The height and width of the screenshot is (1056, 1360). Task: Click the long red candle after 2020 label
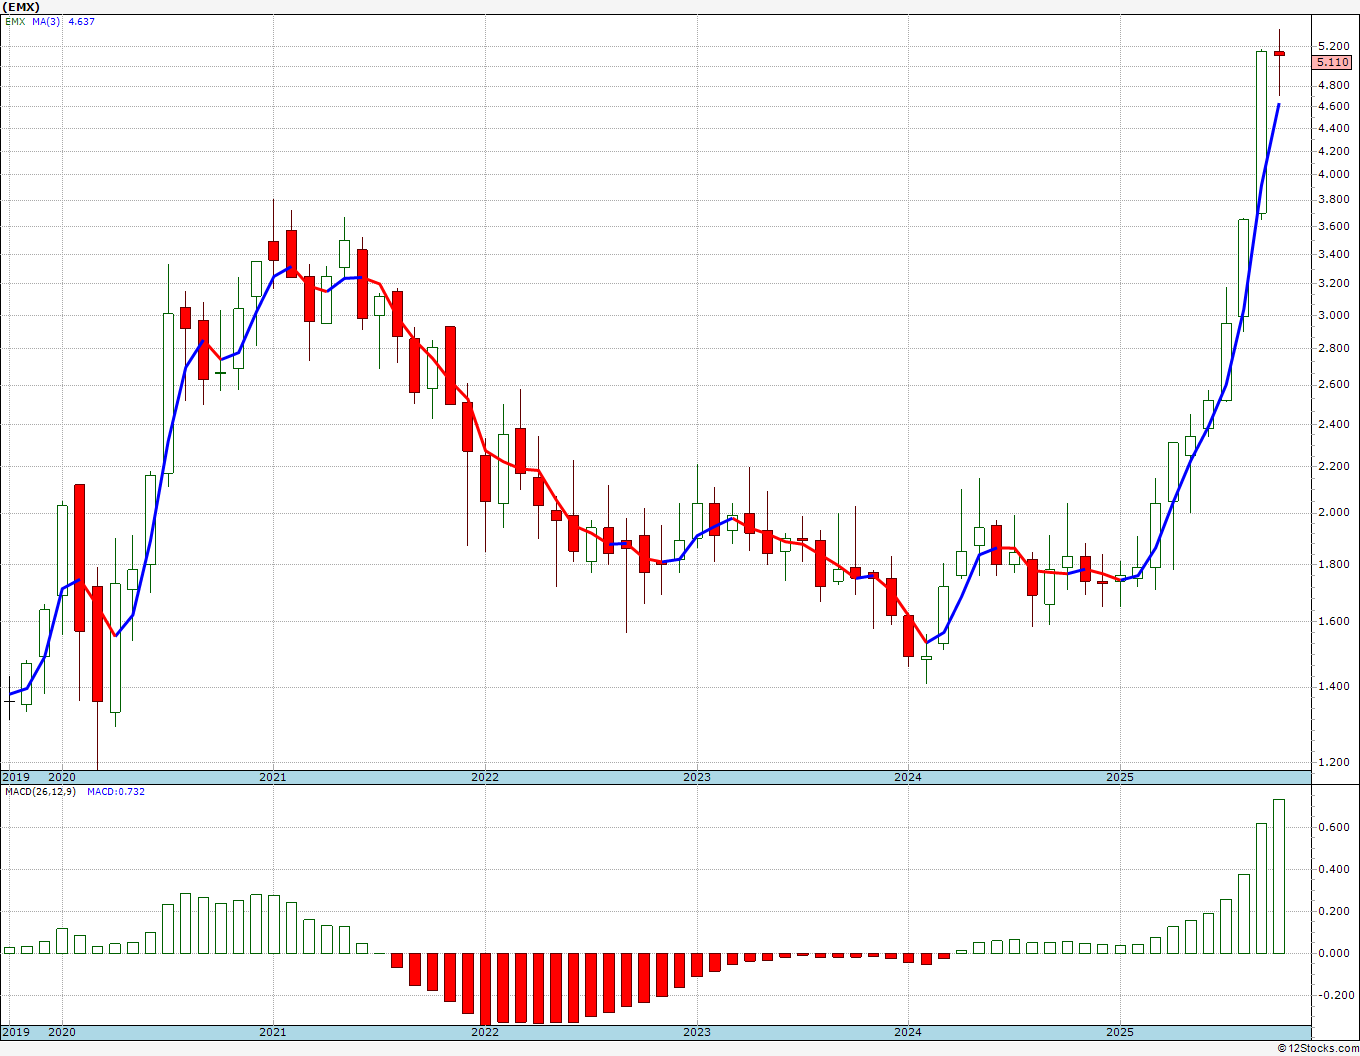(80, 557)
